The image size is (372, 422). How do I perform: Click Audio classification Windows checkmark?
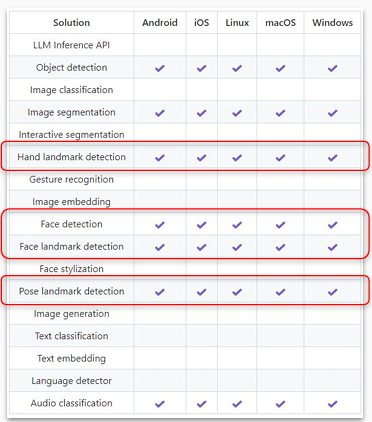[x=332, y=404]
